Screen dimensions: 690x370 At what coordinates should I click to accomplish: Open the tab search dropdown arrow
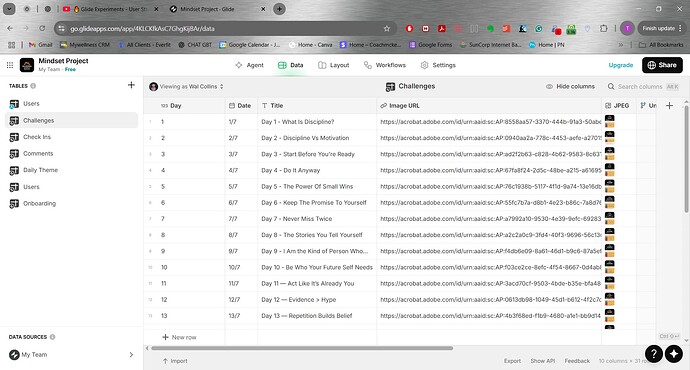click(x=9, y=9)
